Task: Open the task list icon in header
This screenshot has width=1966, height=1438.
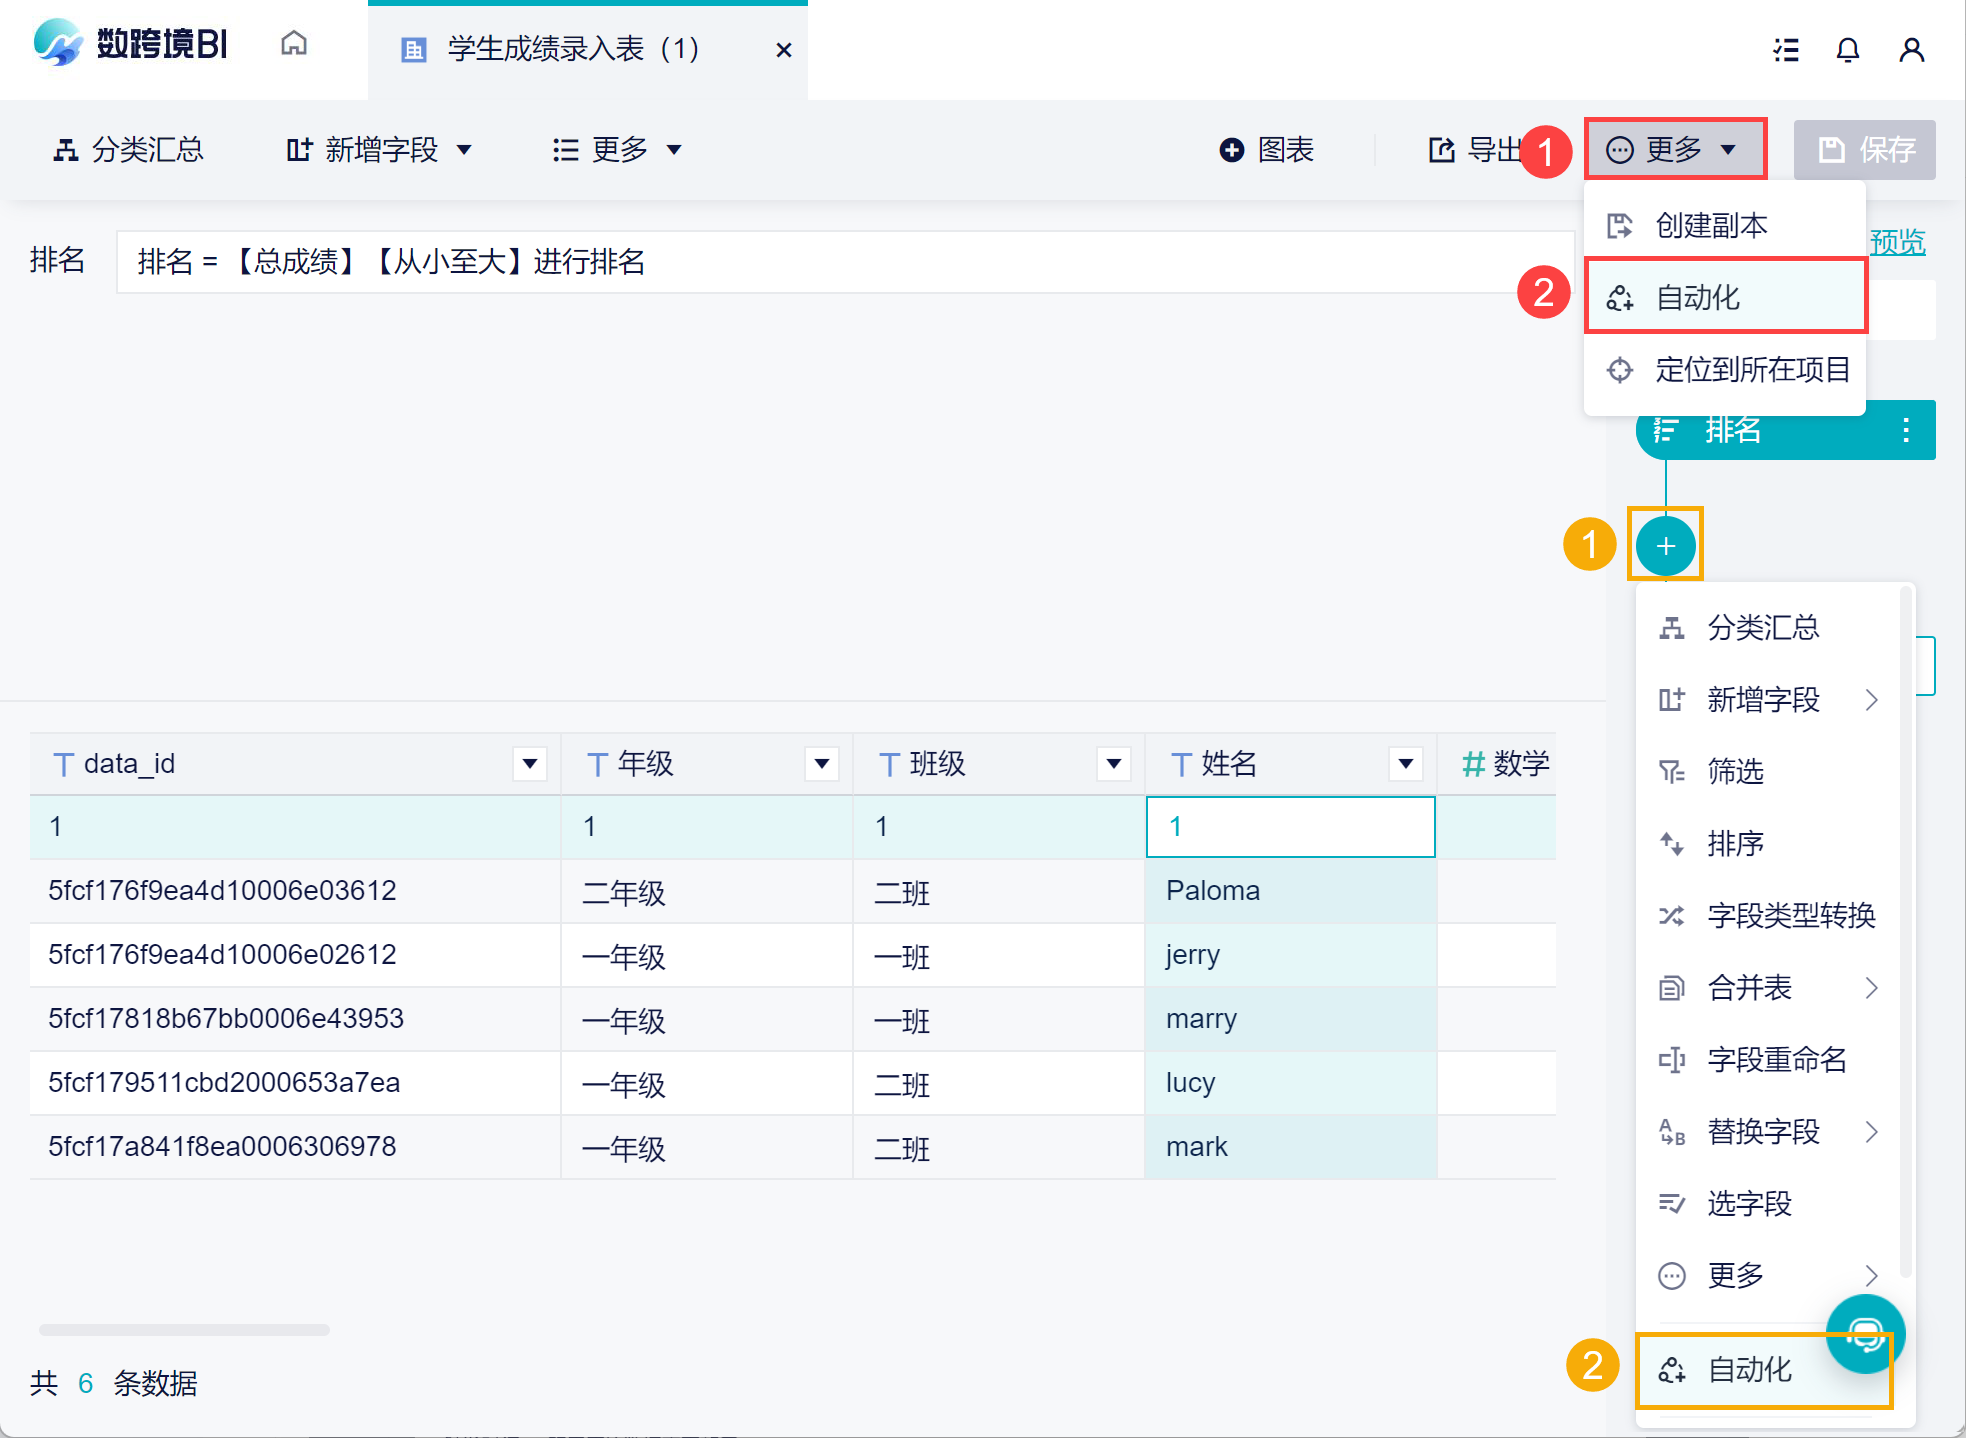Action: [1786, 49]
